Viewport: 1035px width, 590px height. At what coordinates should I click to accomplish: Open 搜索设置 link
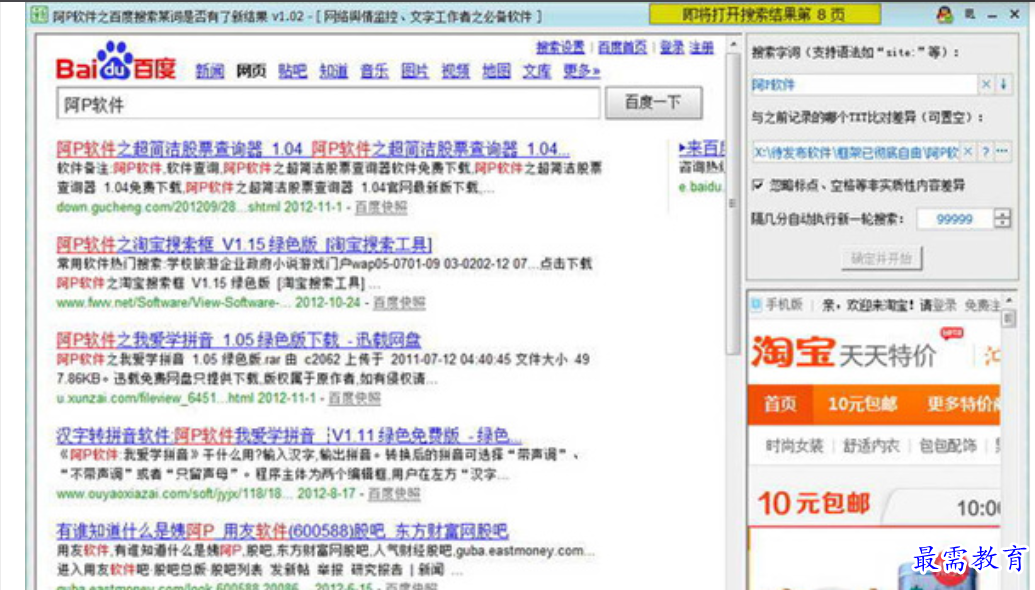[560, 48]
